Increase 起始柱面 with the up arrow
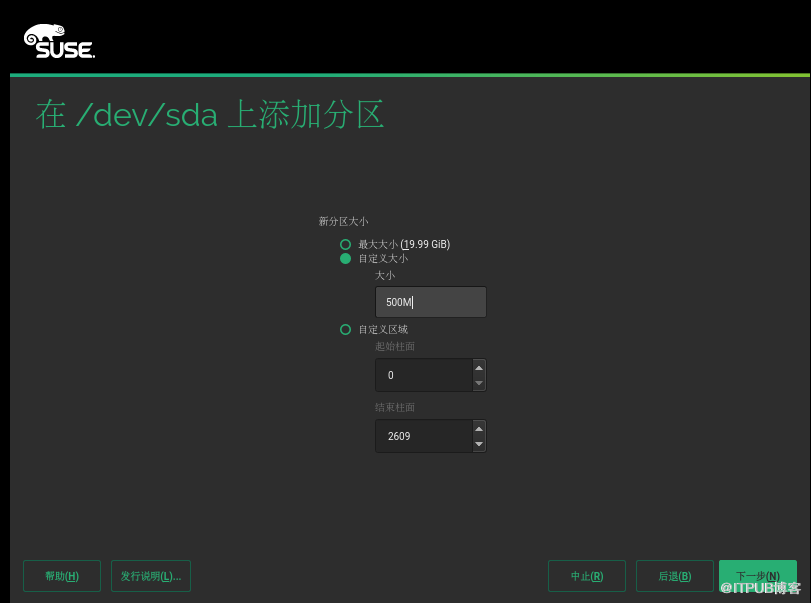 (478, 367)
